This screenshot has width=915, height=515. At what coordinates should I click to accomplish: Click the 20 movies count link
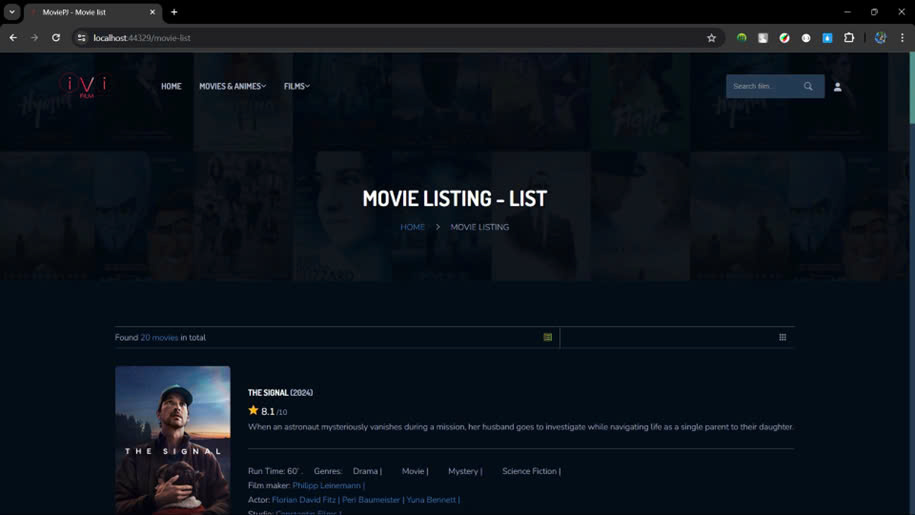pyautogui.click(x=159, y=338)
